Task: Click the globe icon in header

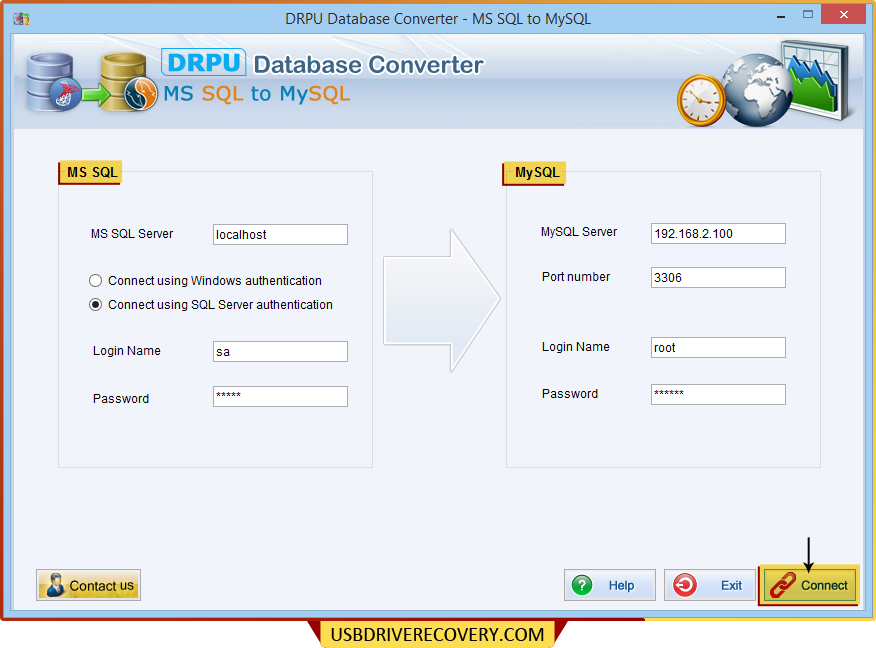Action: 757,89
